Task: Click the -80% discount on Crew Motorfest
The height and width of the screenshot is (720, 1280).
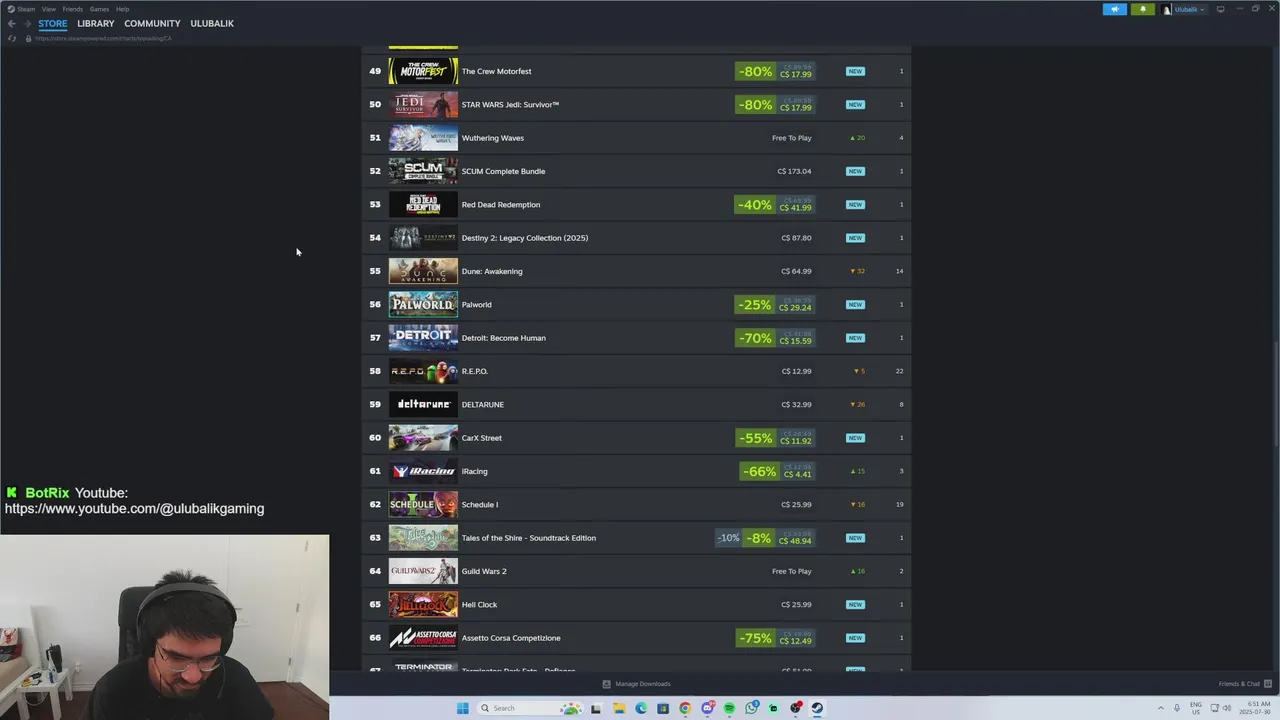Action: tap(755, 71)
